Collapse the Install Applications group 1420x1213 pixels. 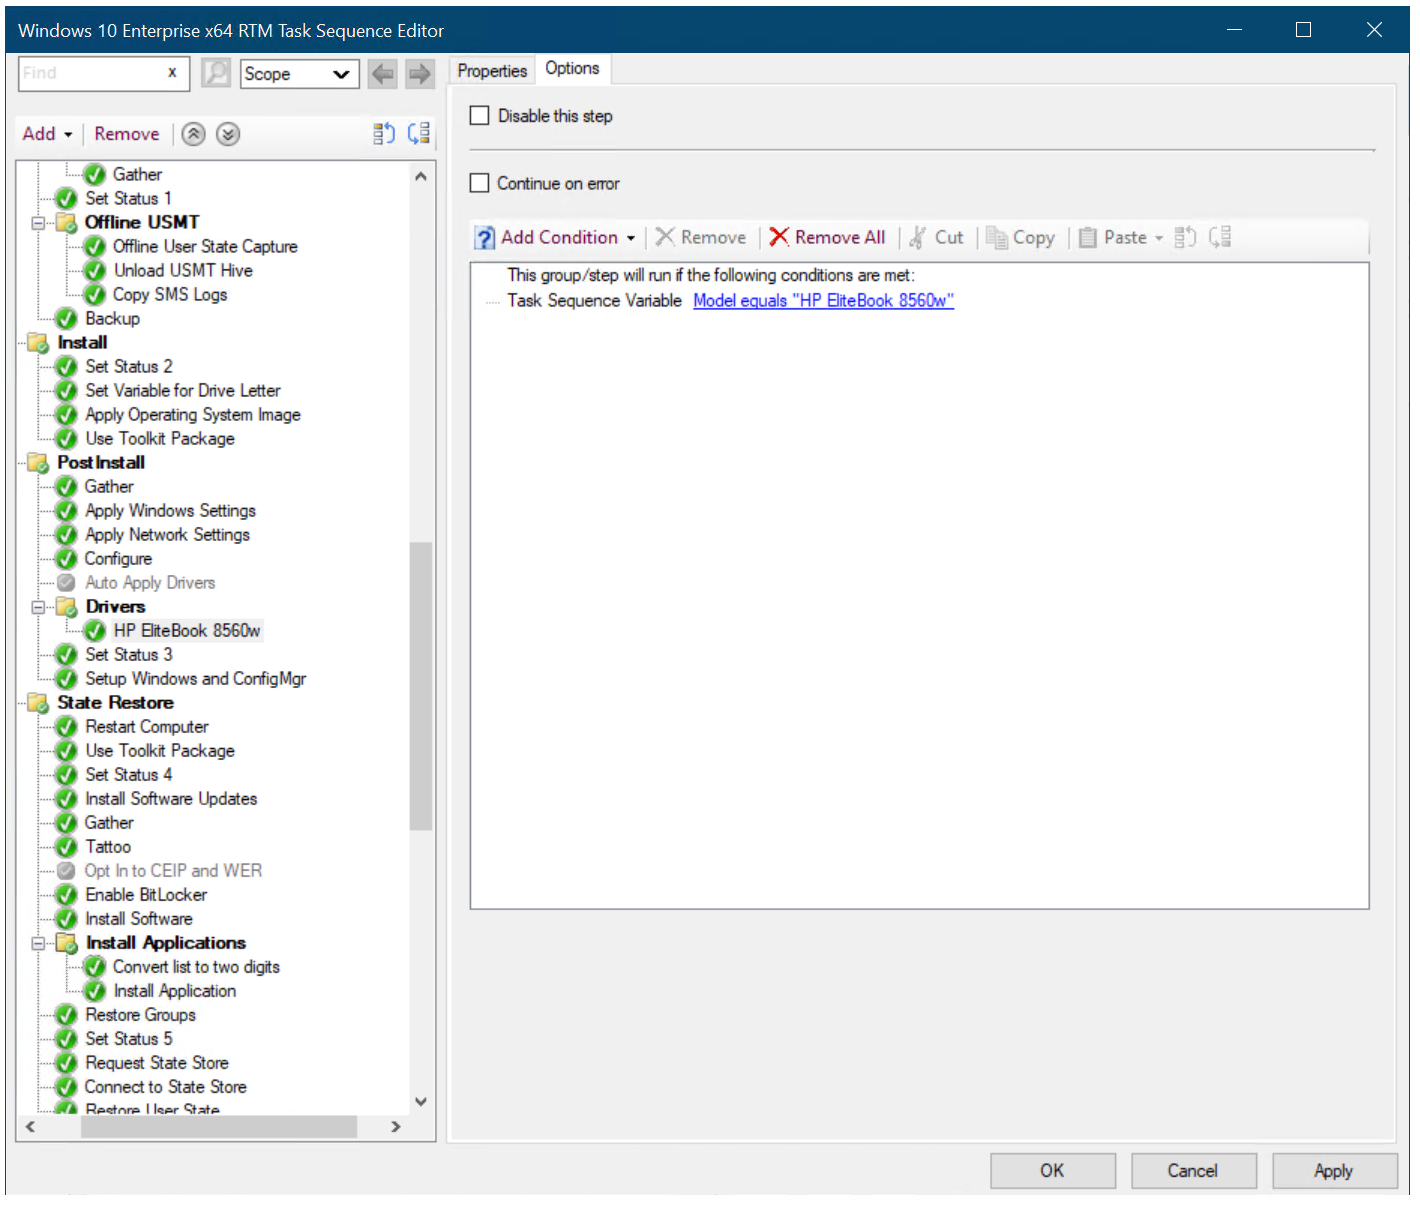pyautogui.click(x=38, y=943)
